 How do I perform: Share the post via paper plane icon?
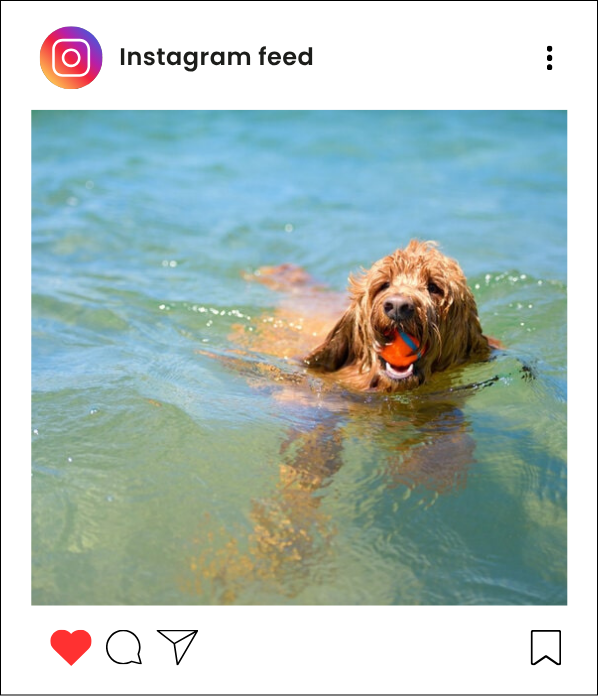[178, 646]
